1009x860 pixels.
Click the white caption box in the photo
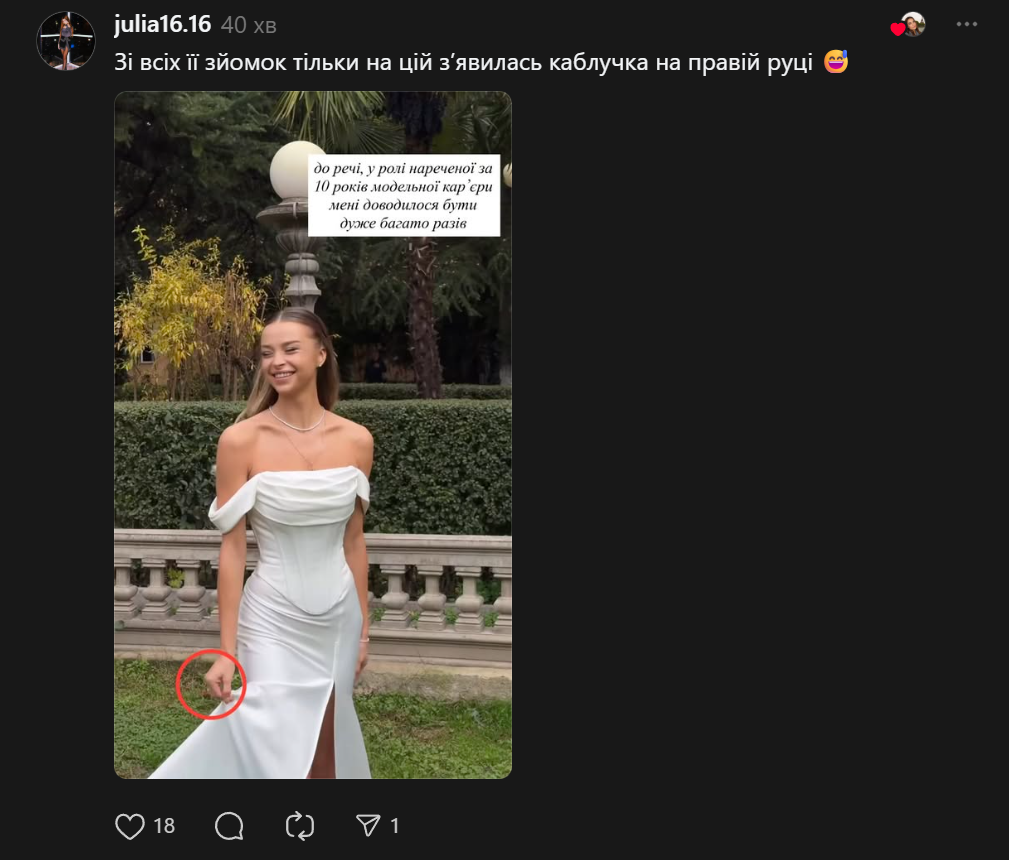[x=403, y=195]
